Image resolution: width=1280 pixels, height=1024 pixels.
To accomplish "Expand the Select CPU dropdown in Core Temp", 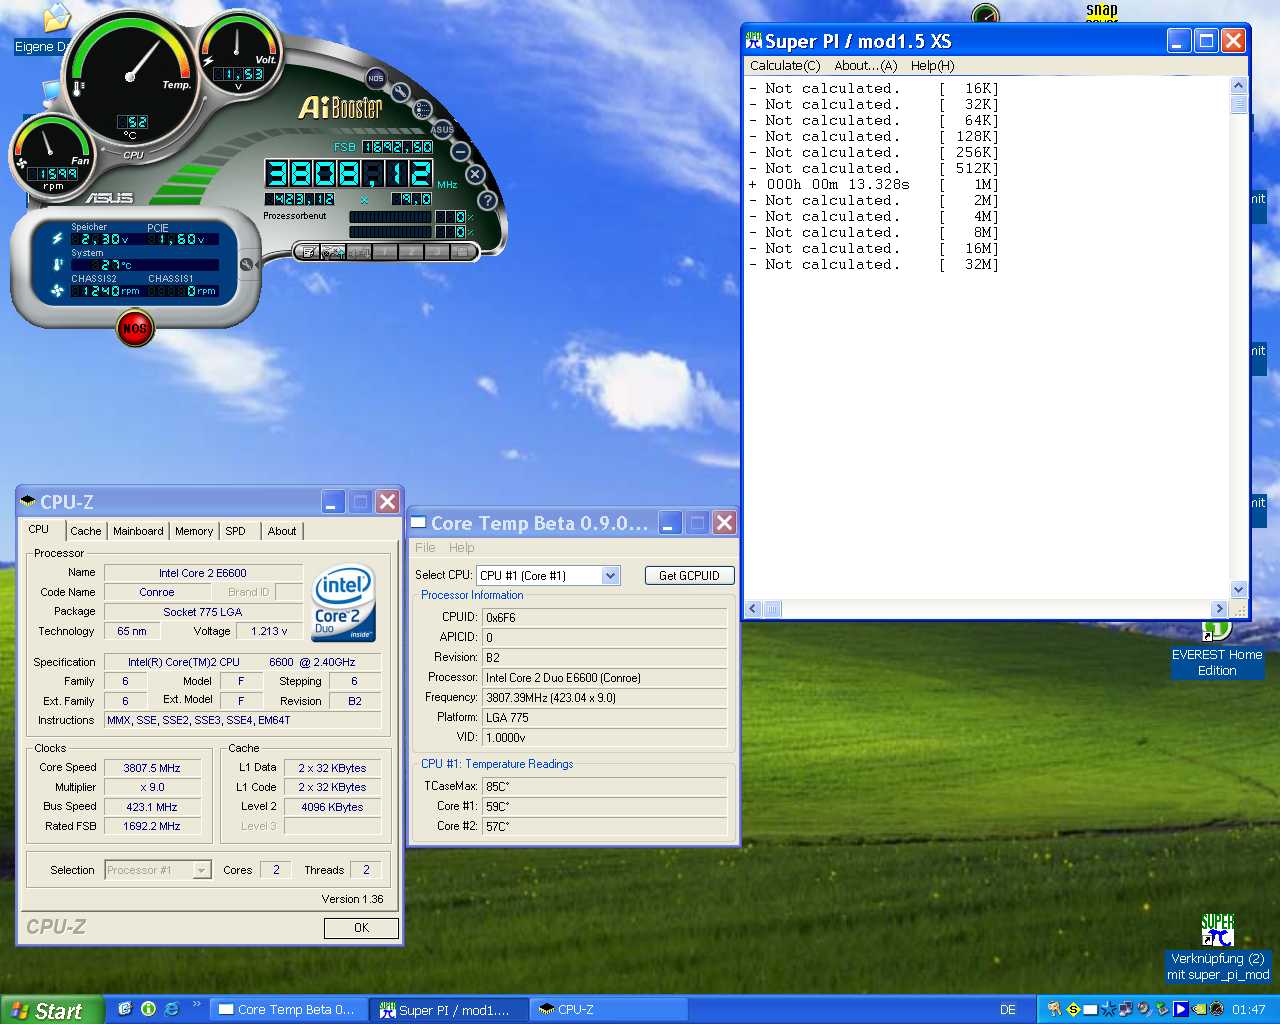I will [610, 576].
